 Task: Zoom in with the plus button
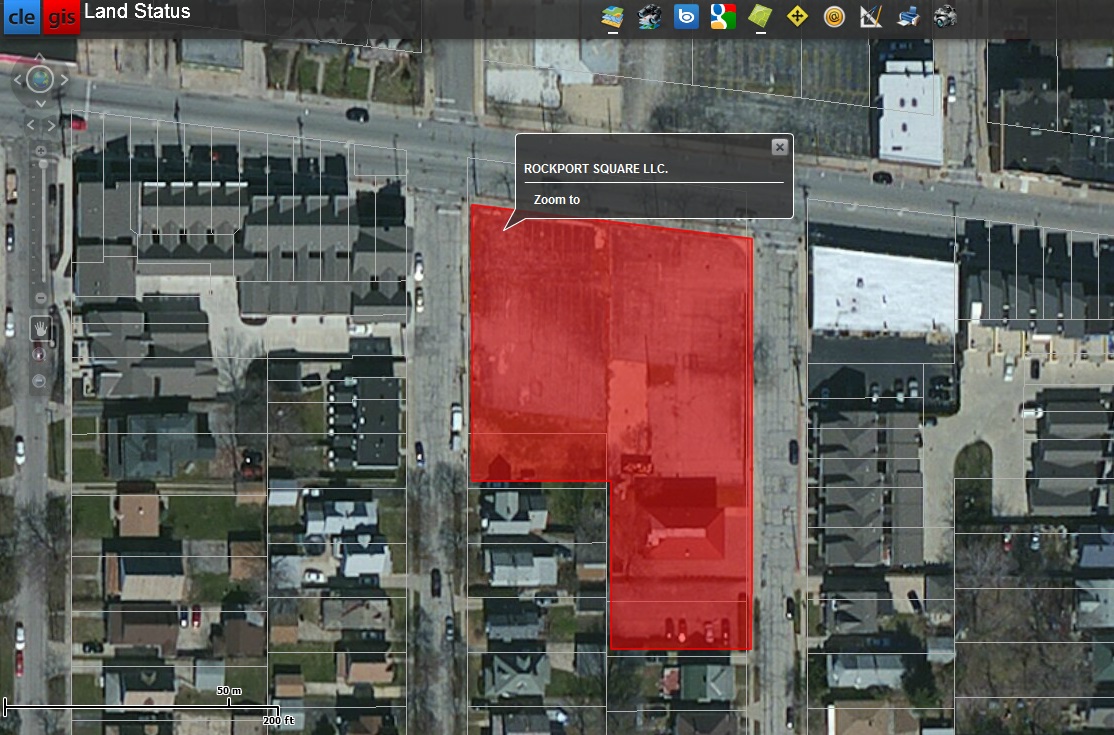(x=40, y=151)
